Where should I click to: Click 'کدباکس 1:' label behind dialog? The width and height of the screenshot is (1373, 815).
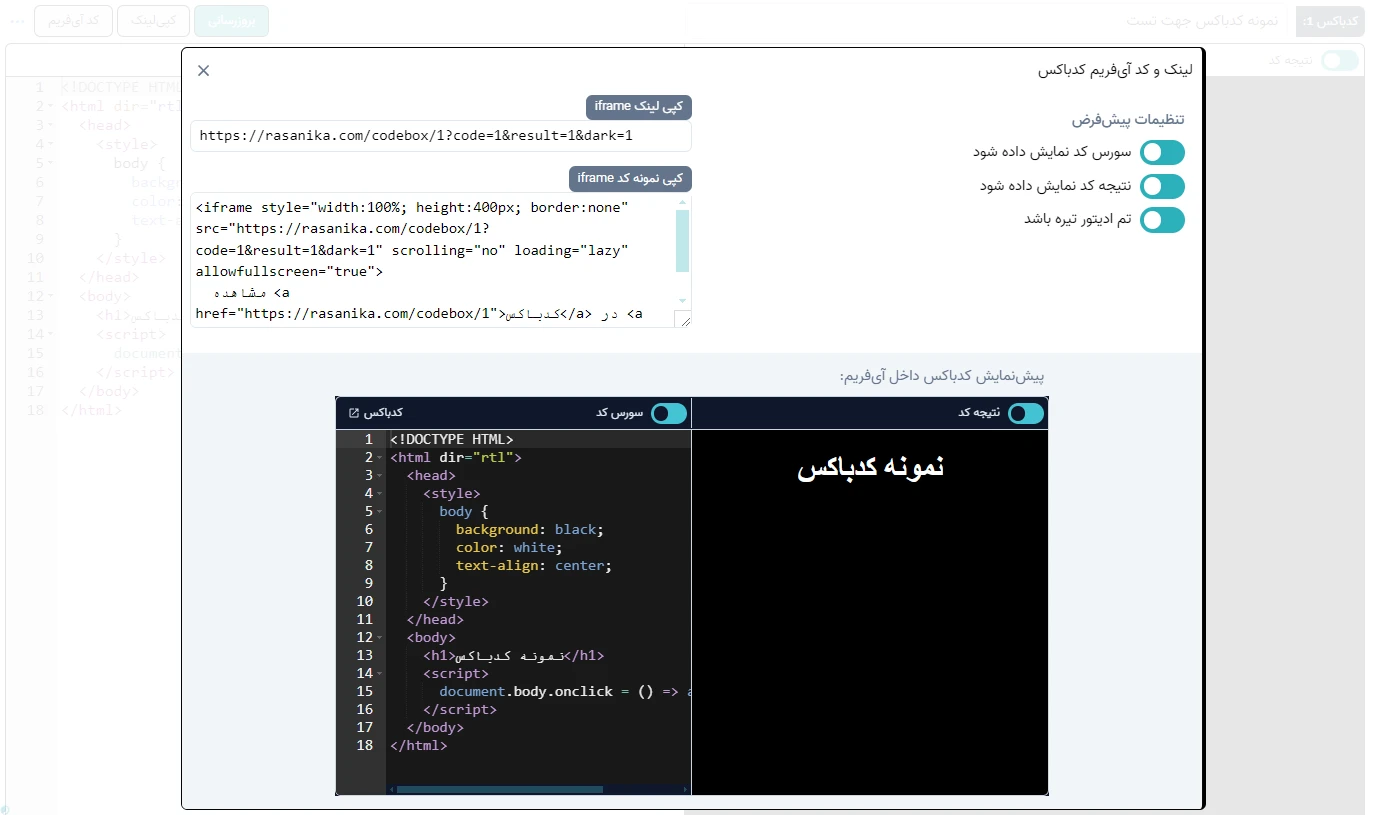pyautogui.click(x=1330, y=21)
